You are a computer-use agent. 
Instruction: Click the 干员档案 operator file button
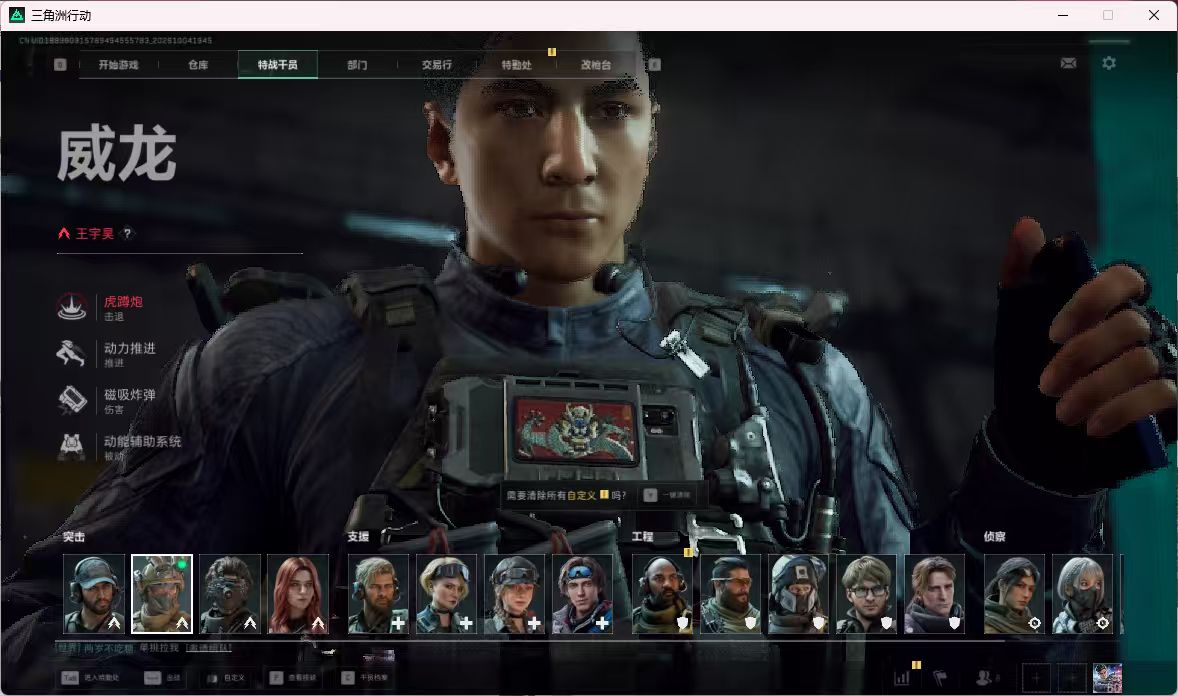click(365, 678)
